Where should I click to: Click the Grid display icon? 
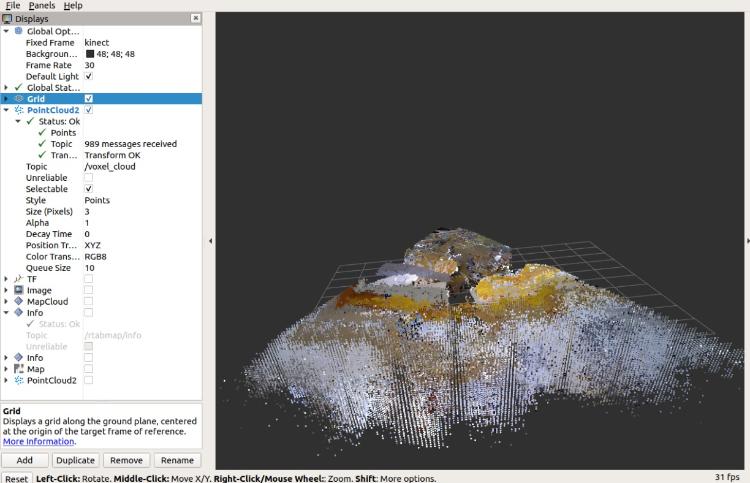pyautogui.click(x=19, y=99)
